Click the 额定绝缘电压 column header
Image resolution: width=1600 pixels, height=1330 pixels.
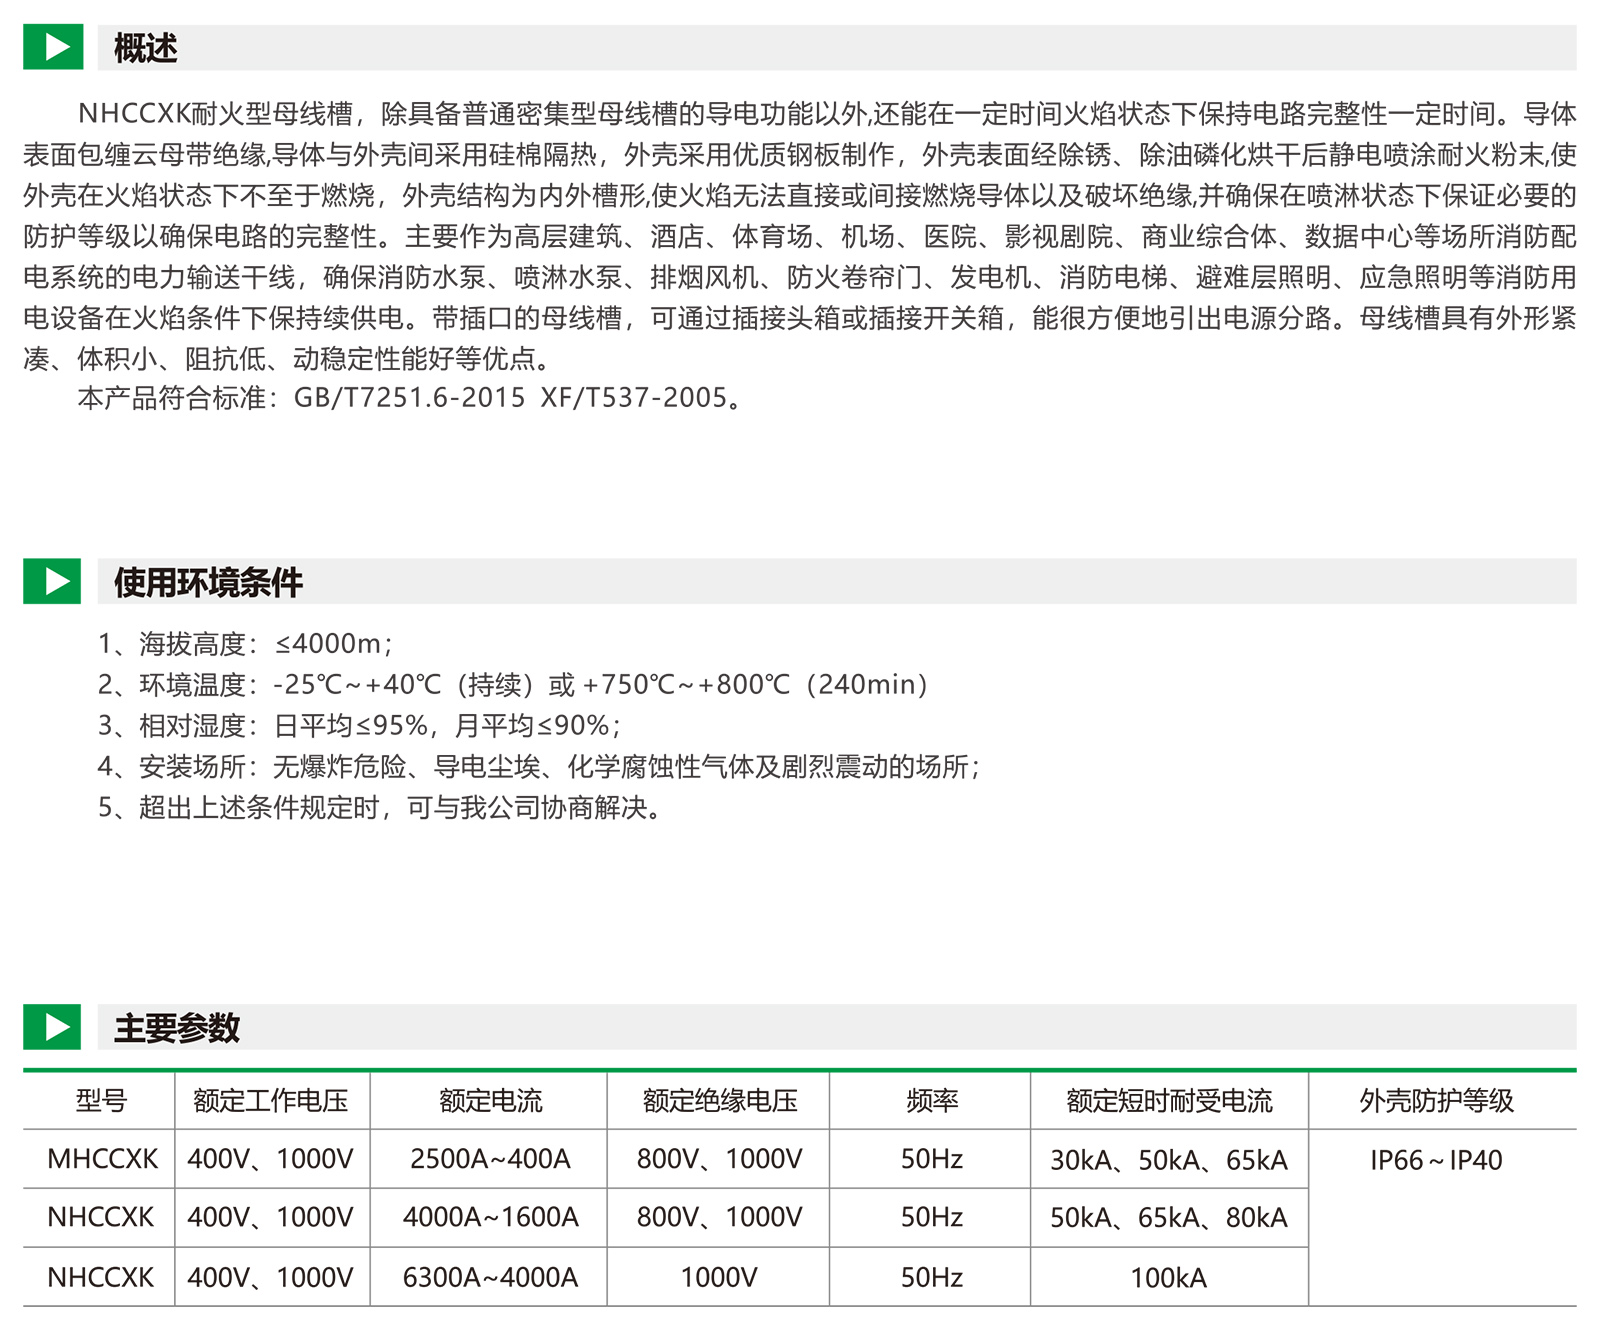(x=719, y=1101)
